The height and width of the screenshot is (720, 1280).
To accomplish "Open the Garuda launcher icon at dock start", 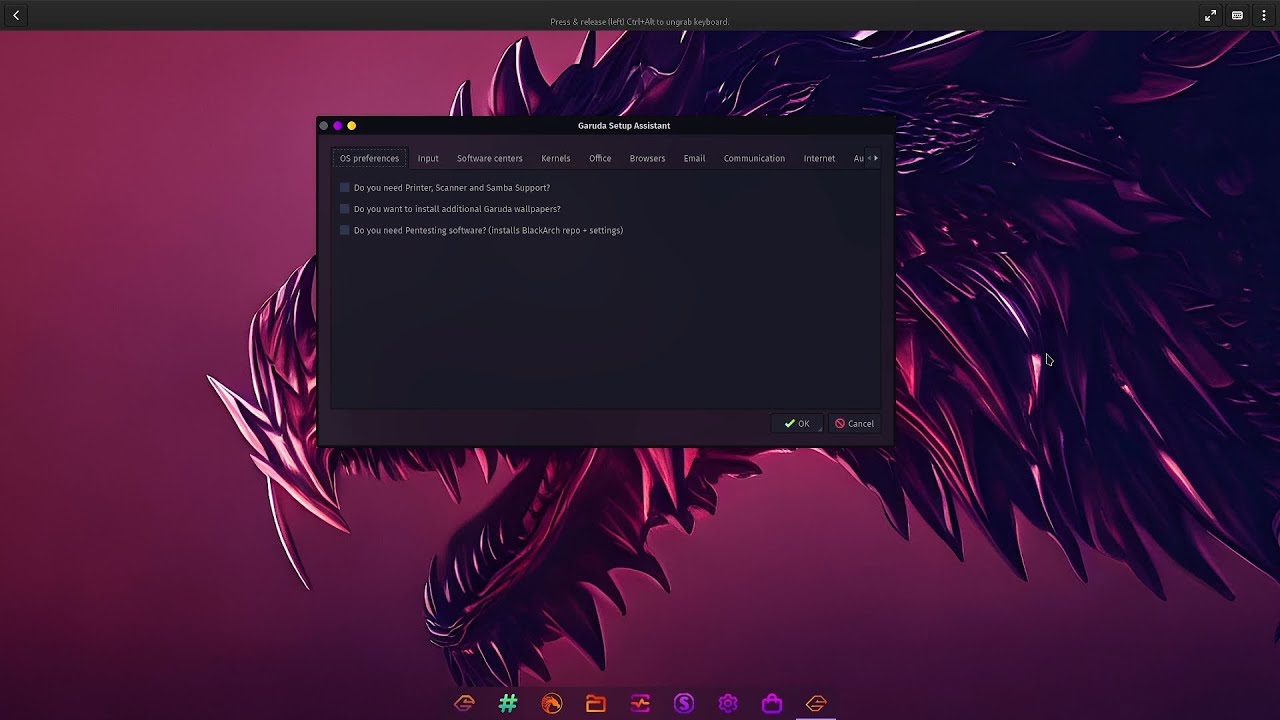I will point(464,703).
